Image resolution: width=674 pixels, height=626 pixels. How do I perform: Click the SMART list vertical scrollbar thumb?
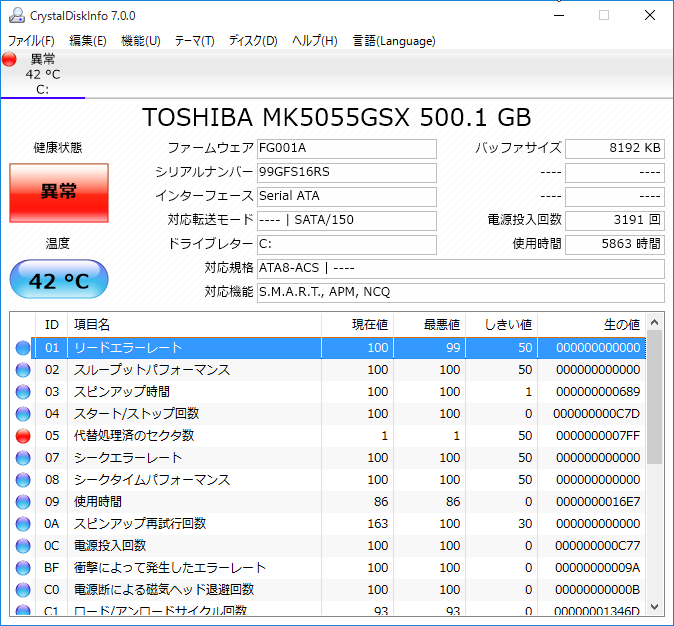tap(655, 398)
